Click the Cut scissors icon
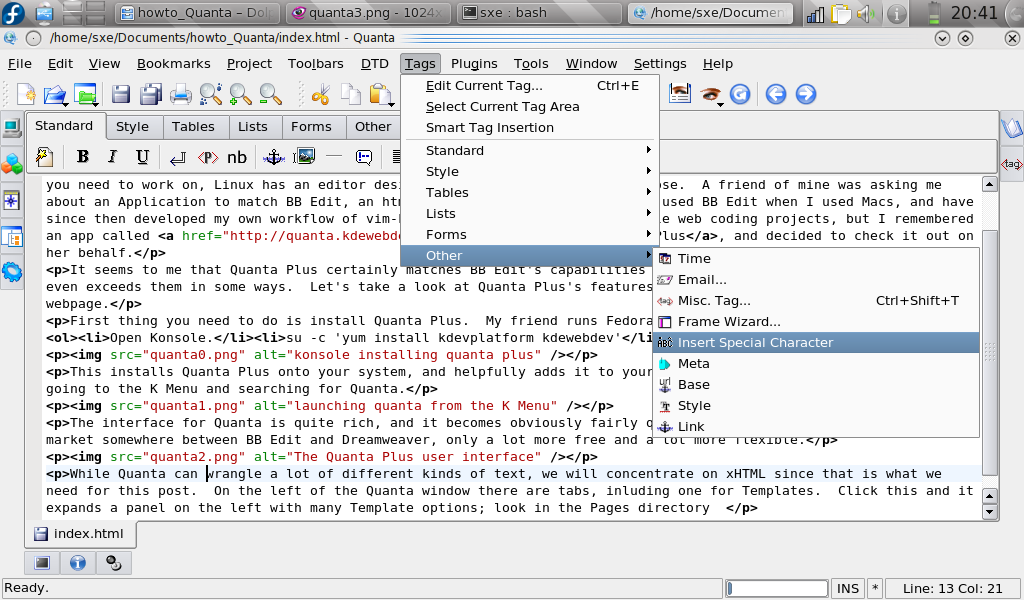The height and width of the screenshot is (600, 1024). tap(320, 95)
